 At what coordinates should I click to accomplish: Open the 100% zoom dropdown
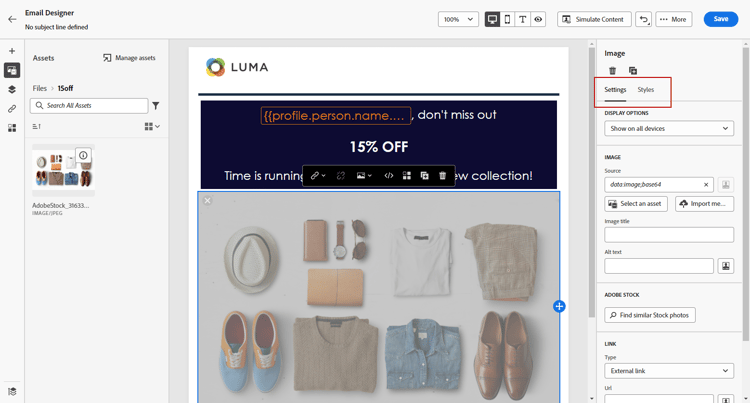point(458,19)
